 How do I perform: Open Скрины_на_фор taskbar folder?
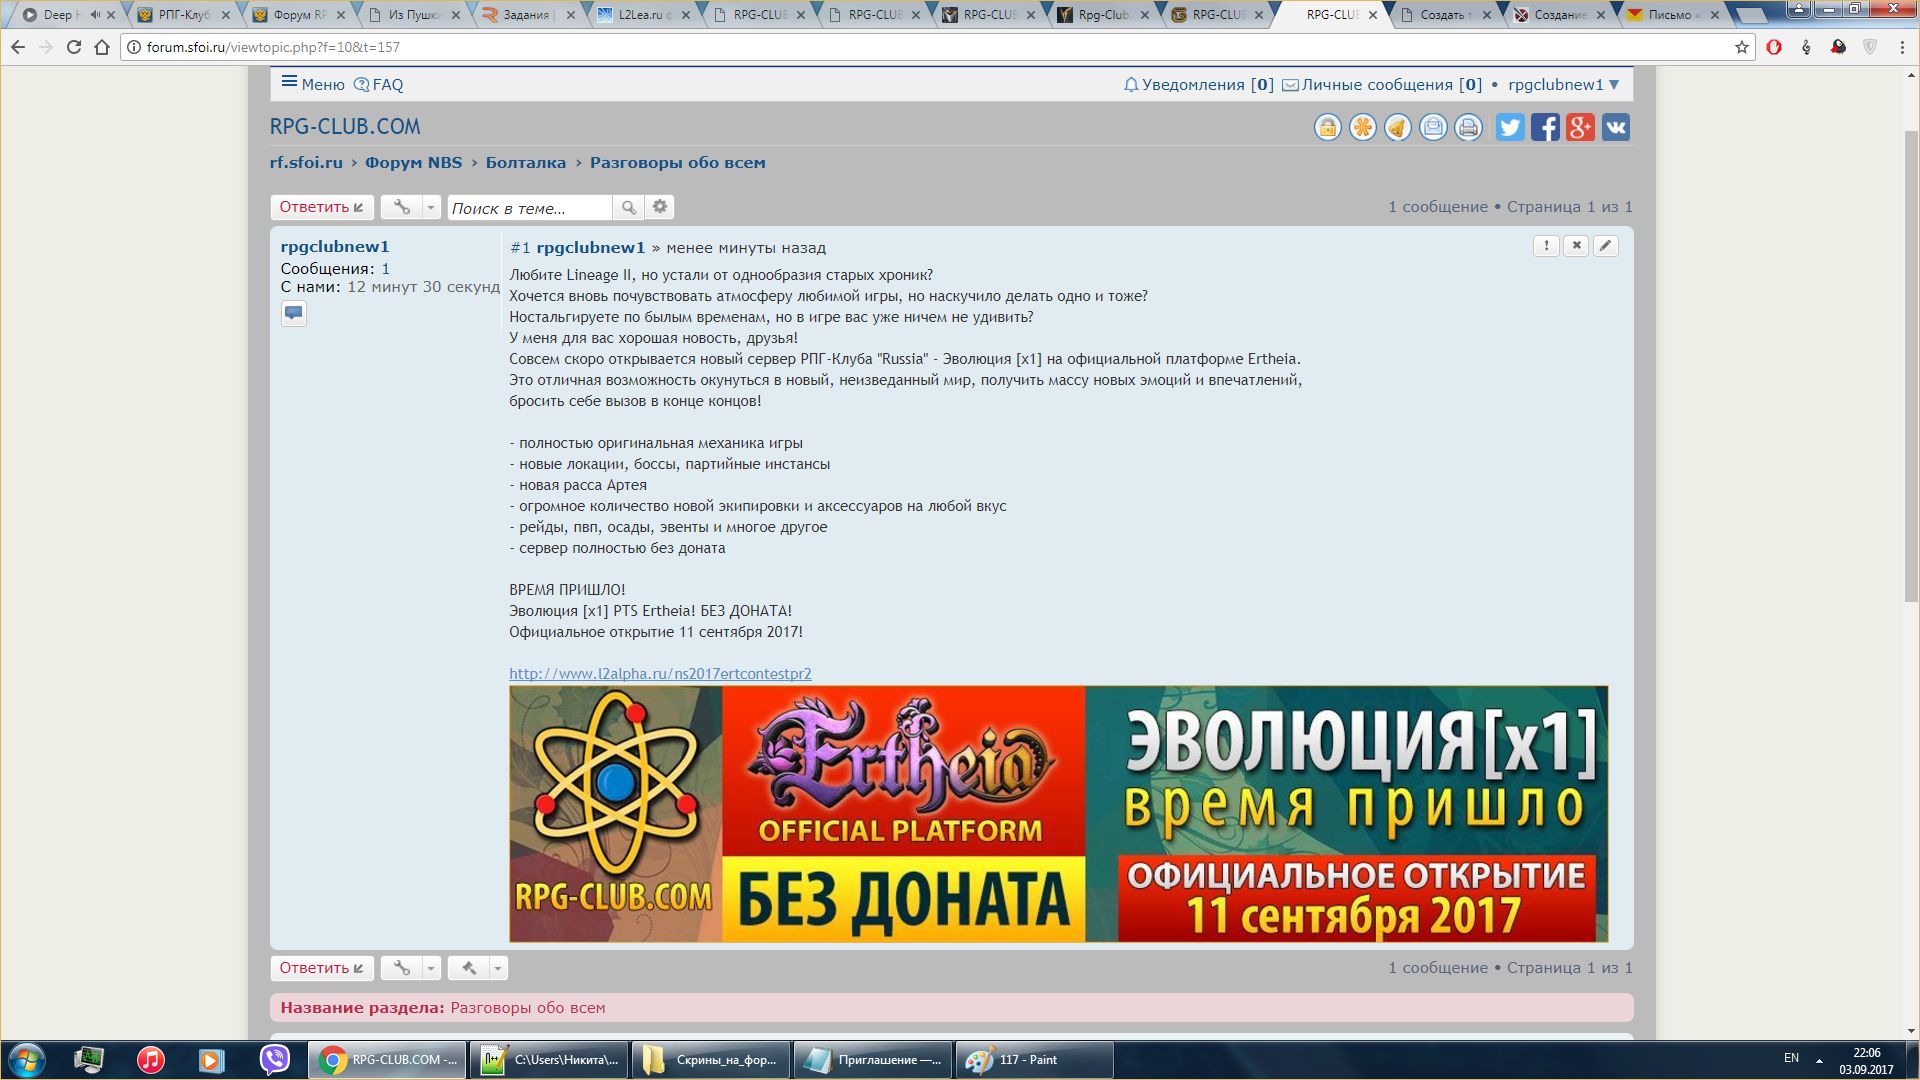710,1060
